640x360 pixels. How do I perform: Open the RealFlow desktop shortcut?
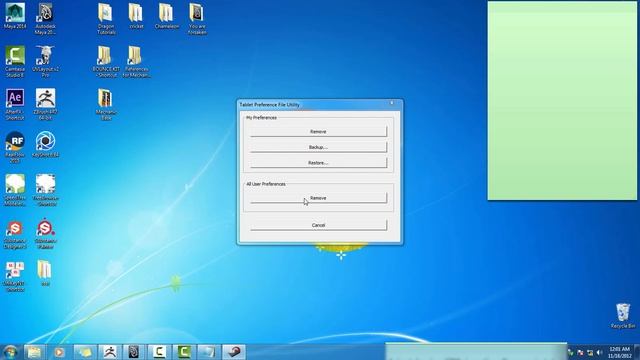15,147
